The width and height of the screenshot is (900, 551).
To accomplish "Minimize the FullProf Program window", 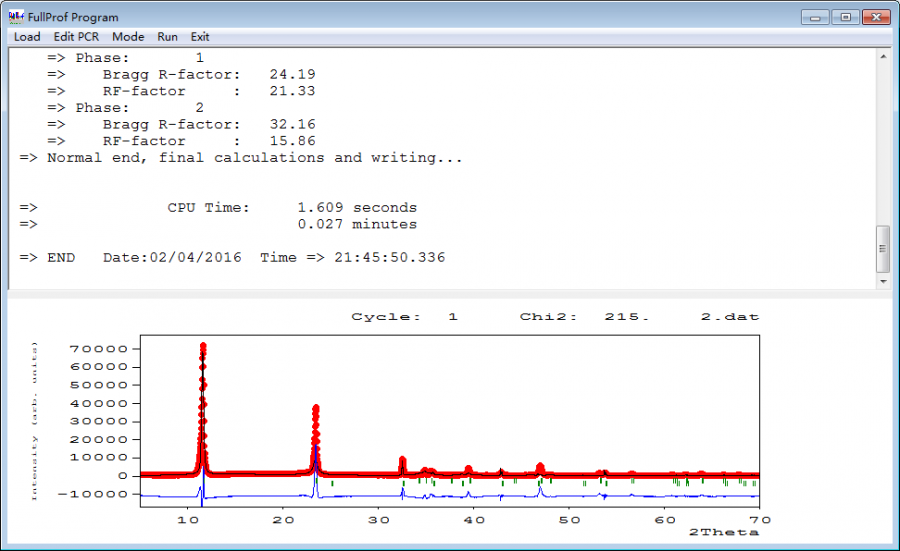I will [815, 17].
